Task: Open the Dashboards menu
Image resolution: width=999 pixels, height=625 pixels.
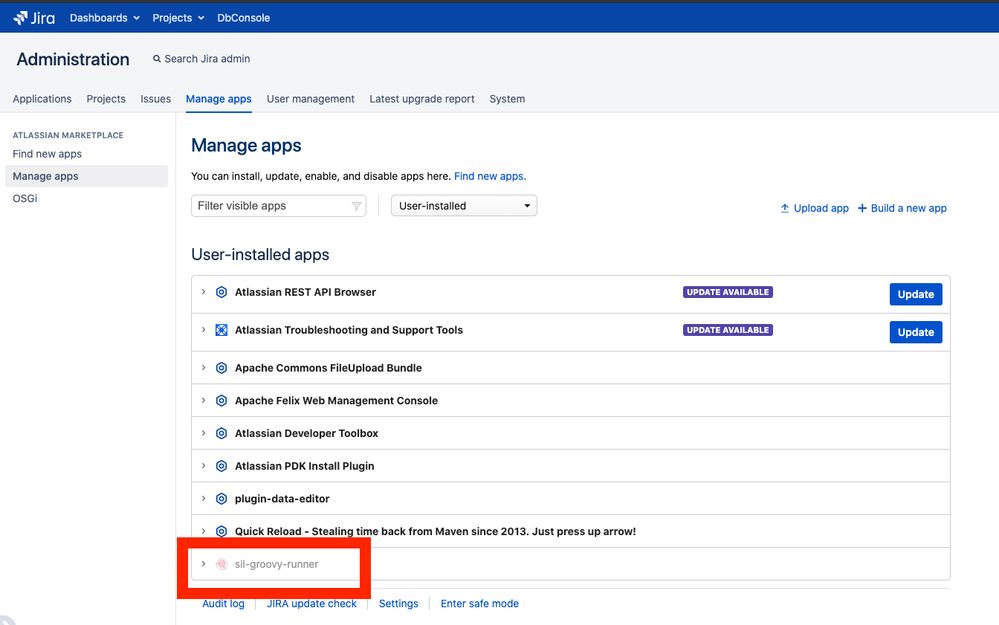Action: pyautogui.click(x=104, y=18)
